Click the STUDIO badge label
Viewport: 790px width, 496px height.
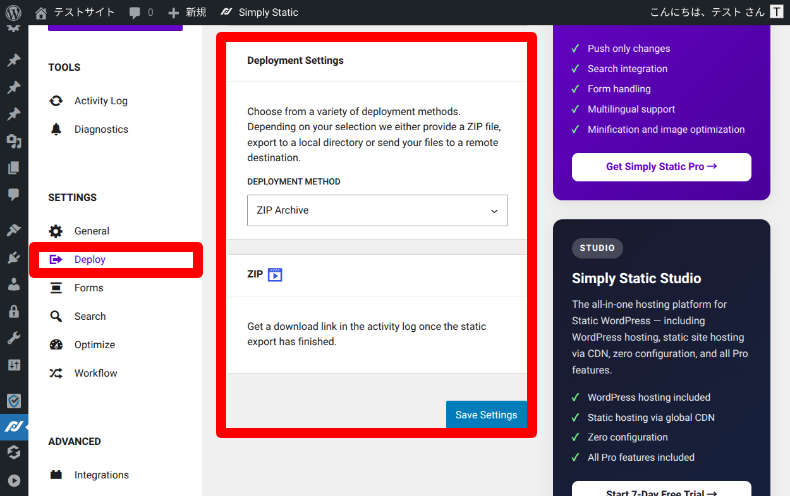[597, 248]
